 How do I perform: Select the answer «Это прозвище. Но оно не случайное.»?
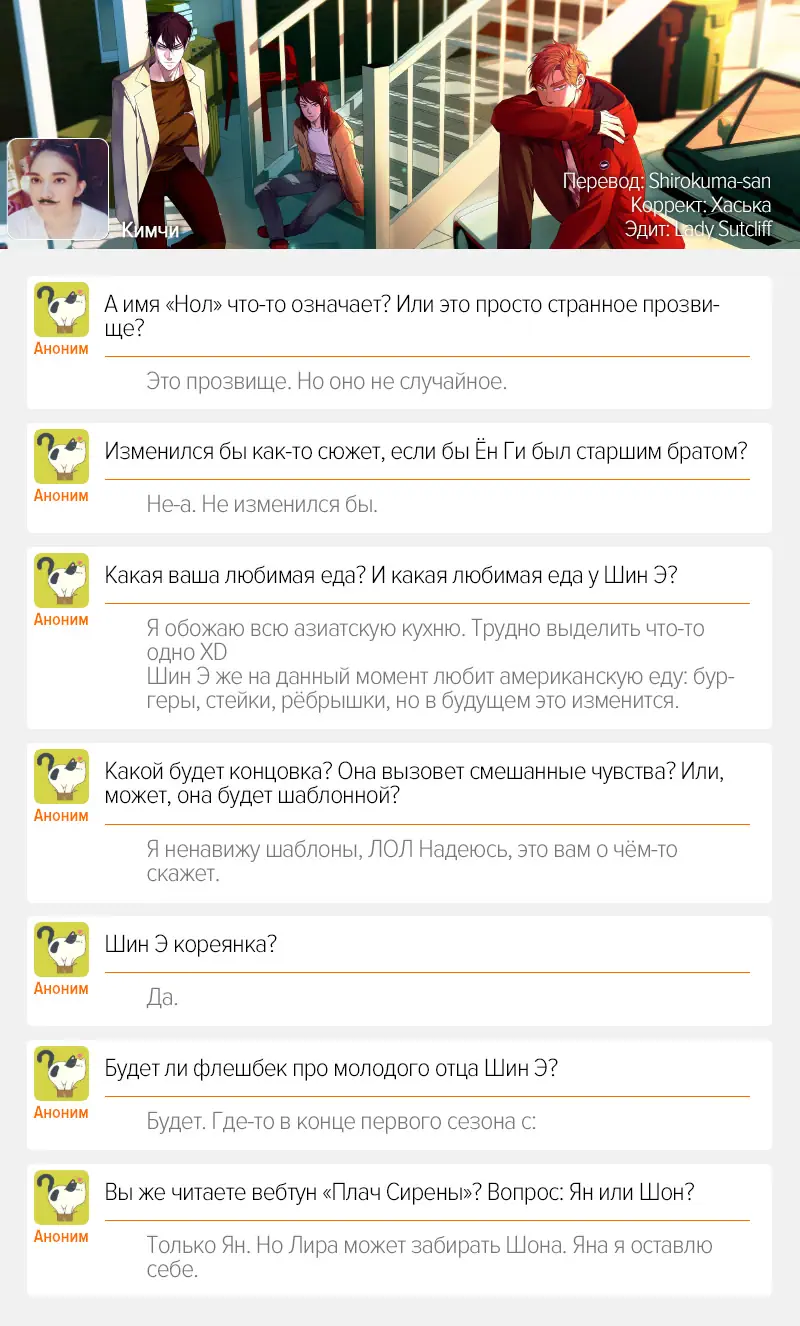click(x=326, y=381)
